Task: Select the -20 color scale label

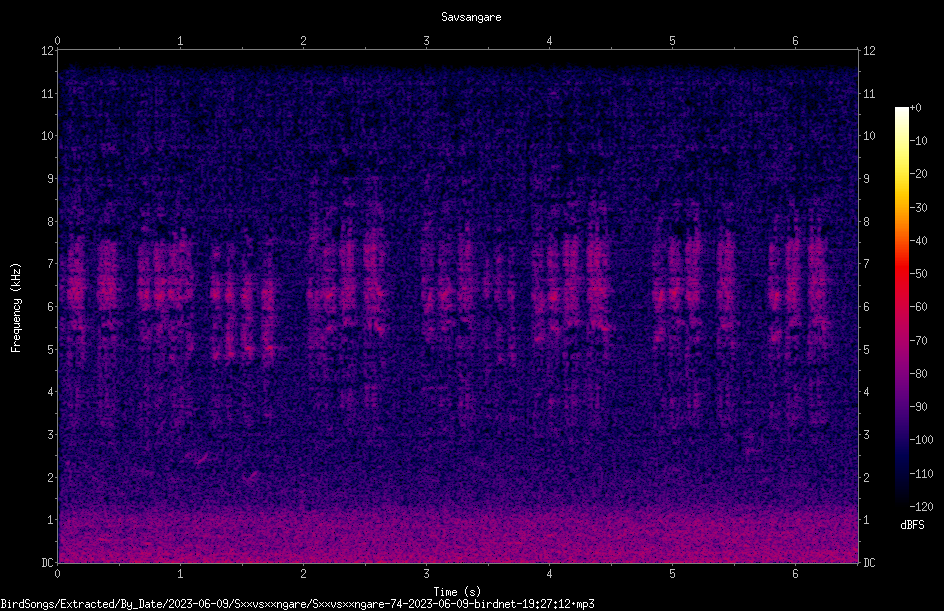Action: pos(918,174)
